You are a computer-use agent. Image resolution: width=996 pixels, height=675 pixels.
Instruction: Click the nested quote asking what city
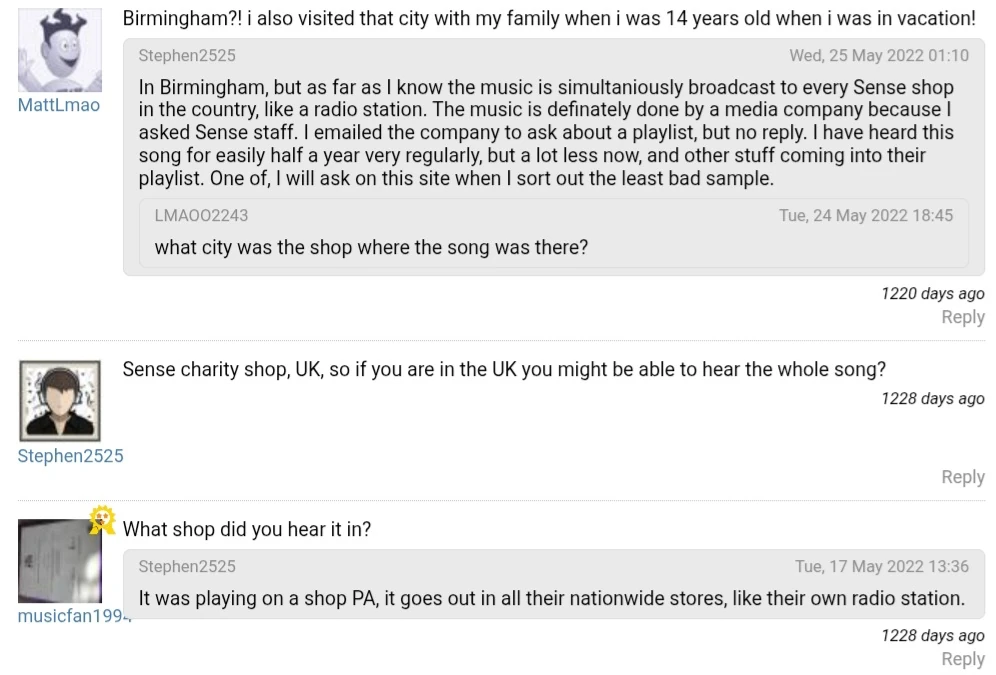click(371, 247)
